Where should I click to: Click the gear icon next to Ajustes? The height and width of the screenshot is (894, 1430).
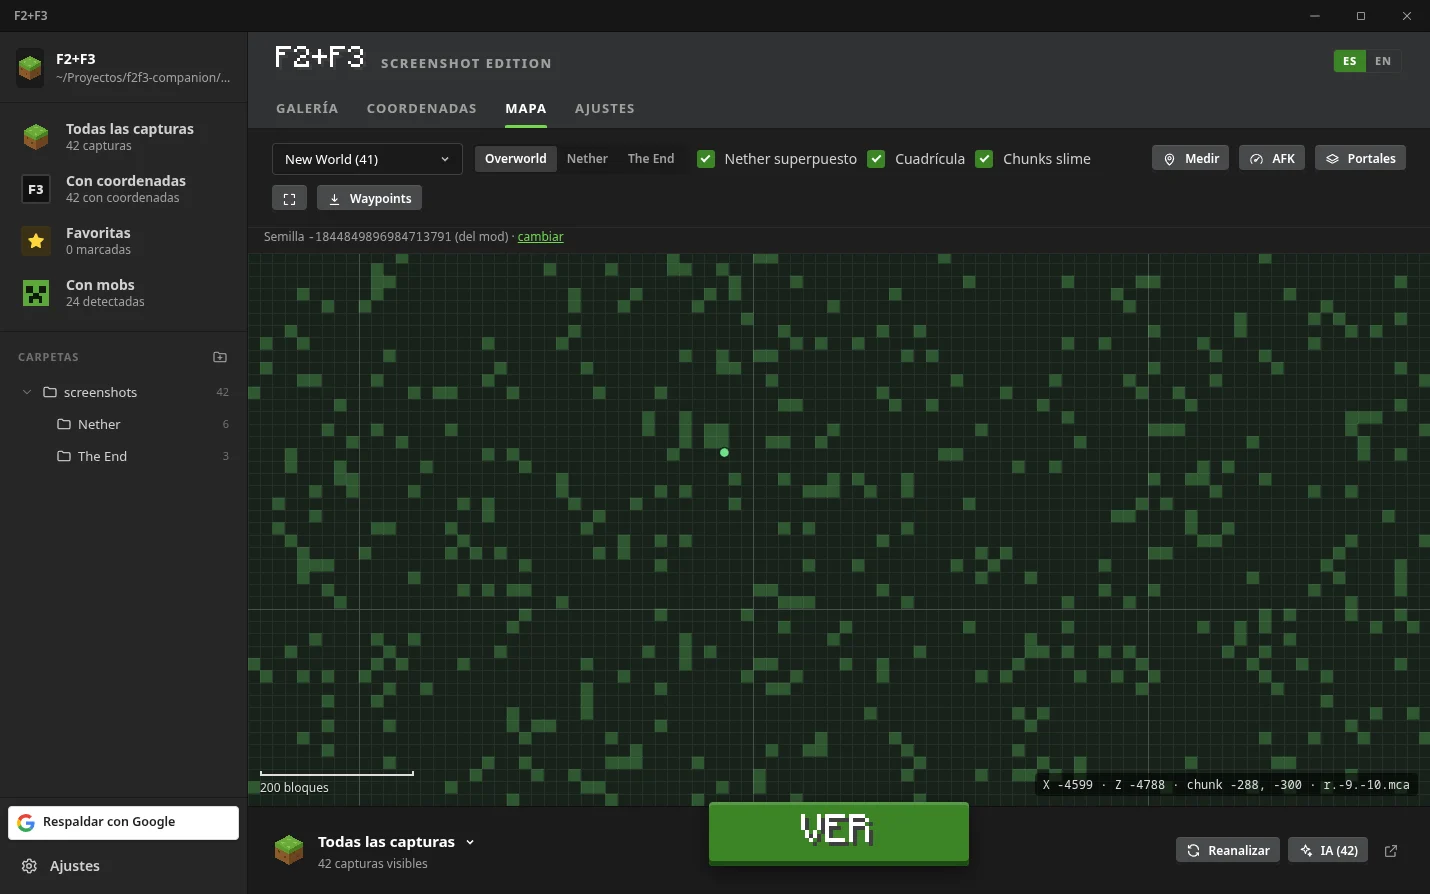pyautogui.click(x=30, y=866)
